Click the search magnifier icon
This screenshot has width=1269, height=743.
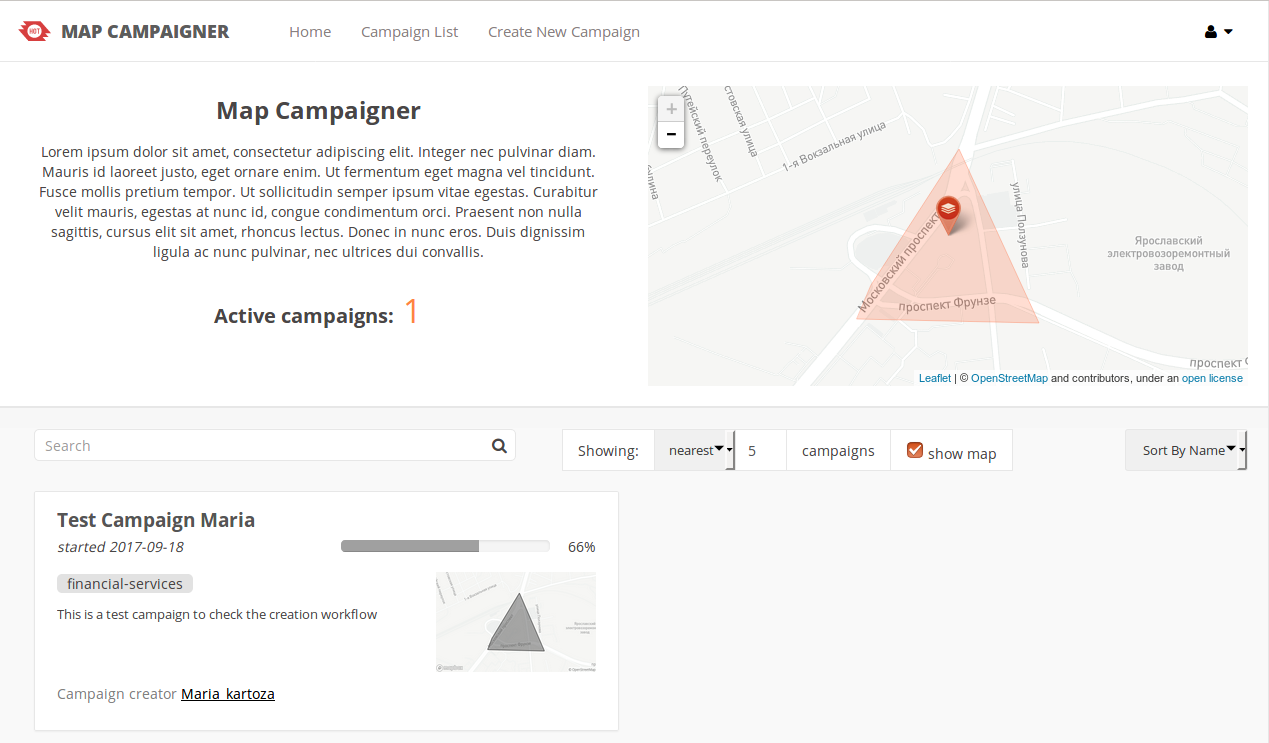click(499, 444)
